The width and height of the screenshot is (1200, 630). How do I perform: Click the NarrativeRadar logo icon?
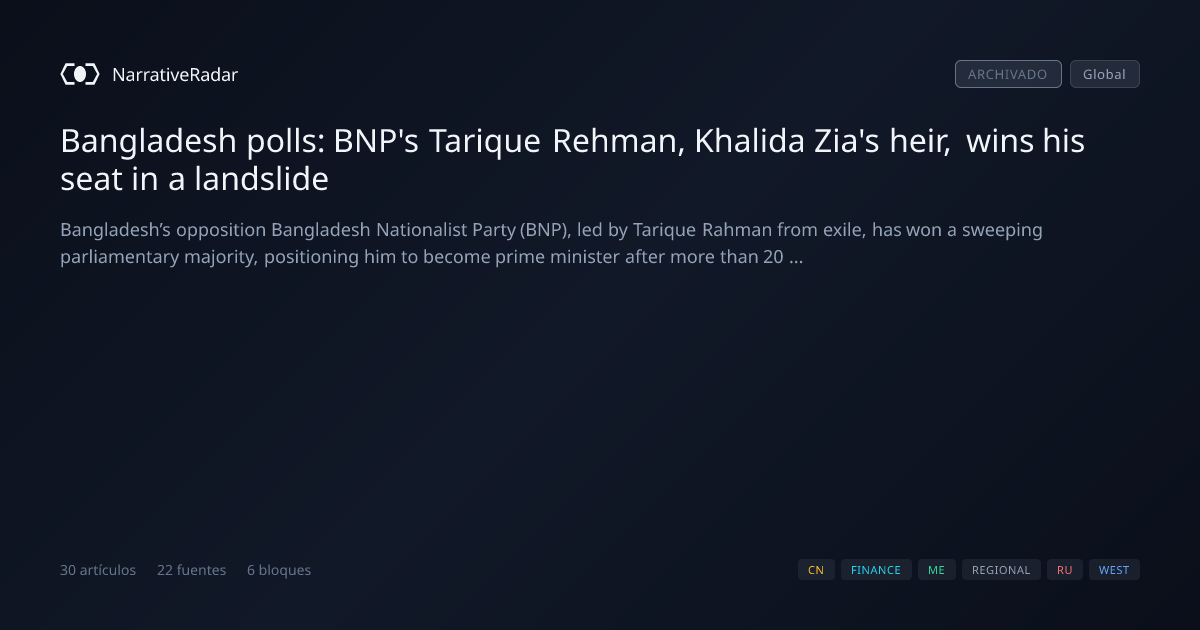coord(80,74)
